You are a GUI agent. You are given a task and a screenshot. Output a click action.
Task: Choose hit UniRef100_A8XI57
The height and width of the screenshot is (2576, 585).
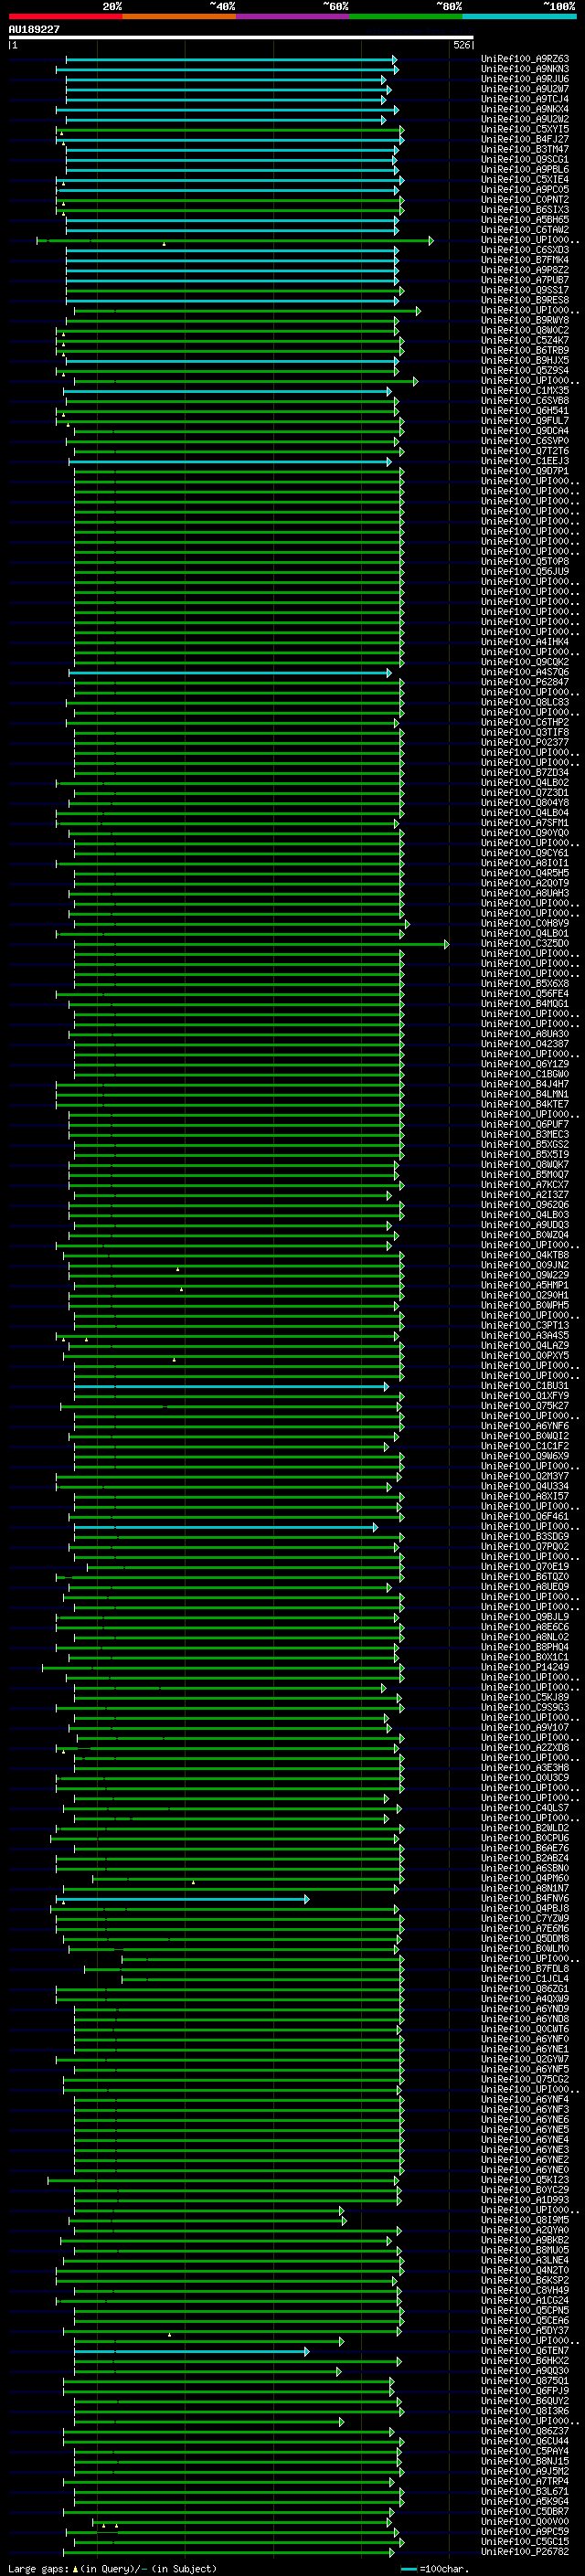pos(525,1496)
